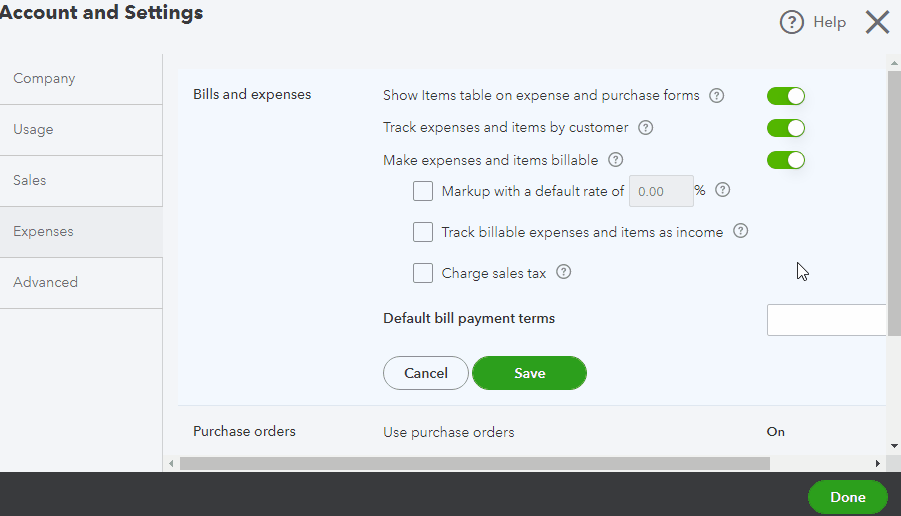Screen dimensions: 901x516
Task: Open the Advanced settings tab
Action: [x=45, y=283]
